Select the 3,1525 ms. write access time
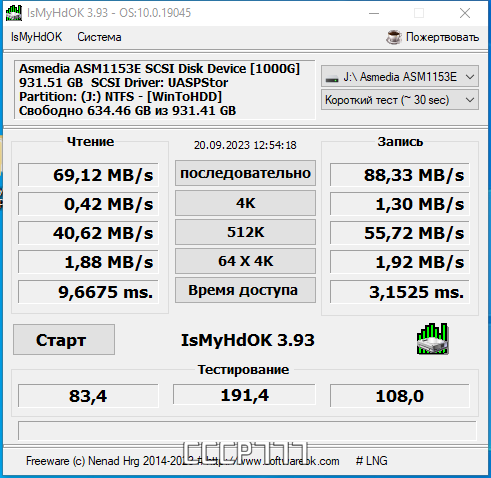This screenshot has height=478, width=491. (x=400, y=292)
